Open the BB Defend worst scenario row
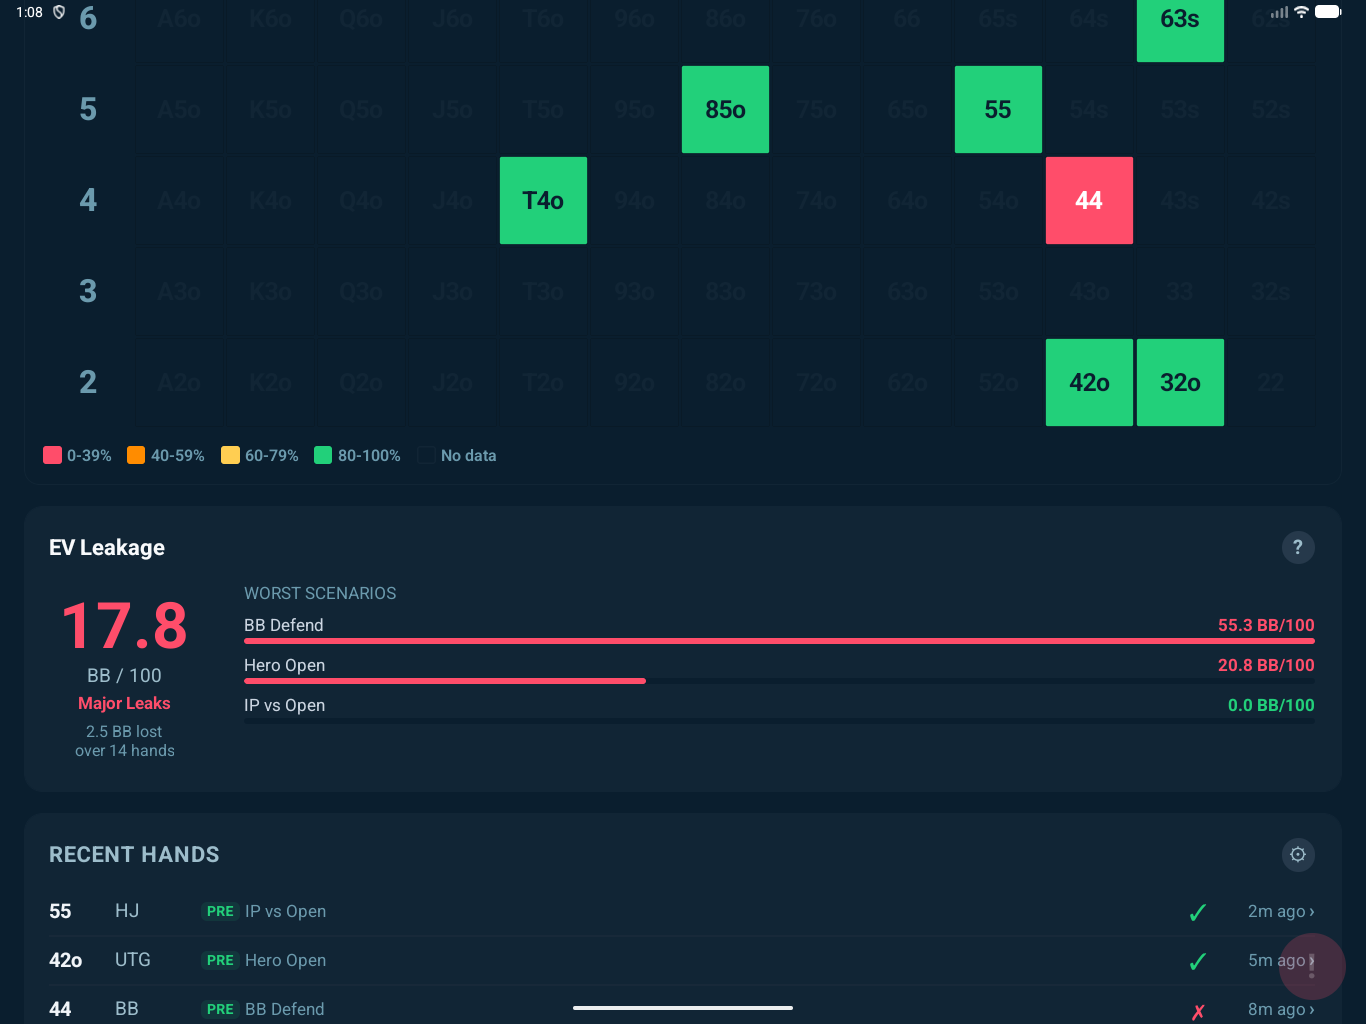This screenshot has width=1366, height=1024. click(778, 626)
